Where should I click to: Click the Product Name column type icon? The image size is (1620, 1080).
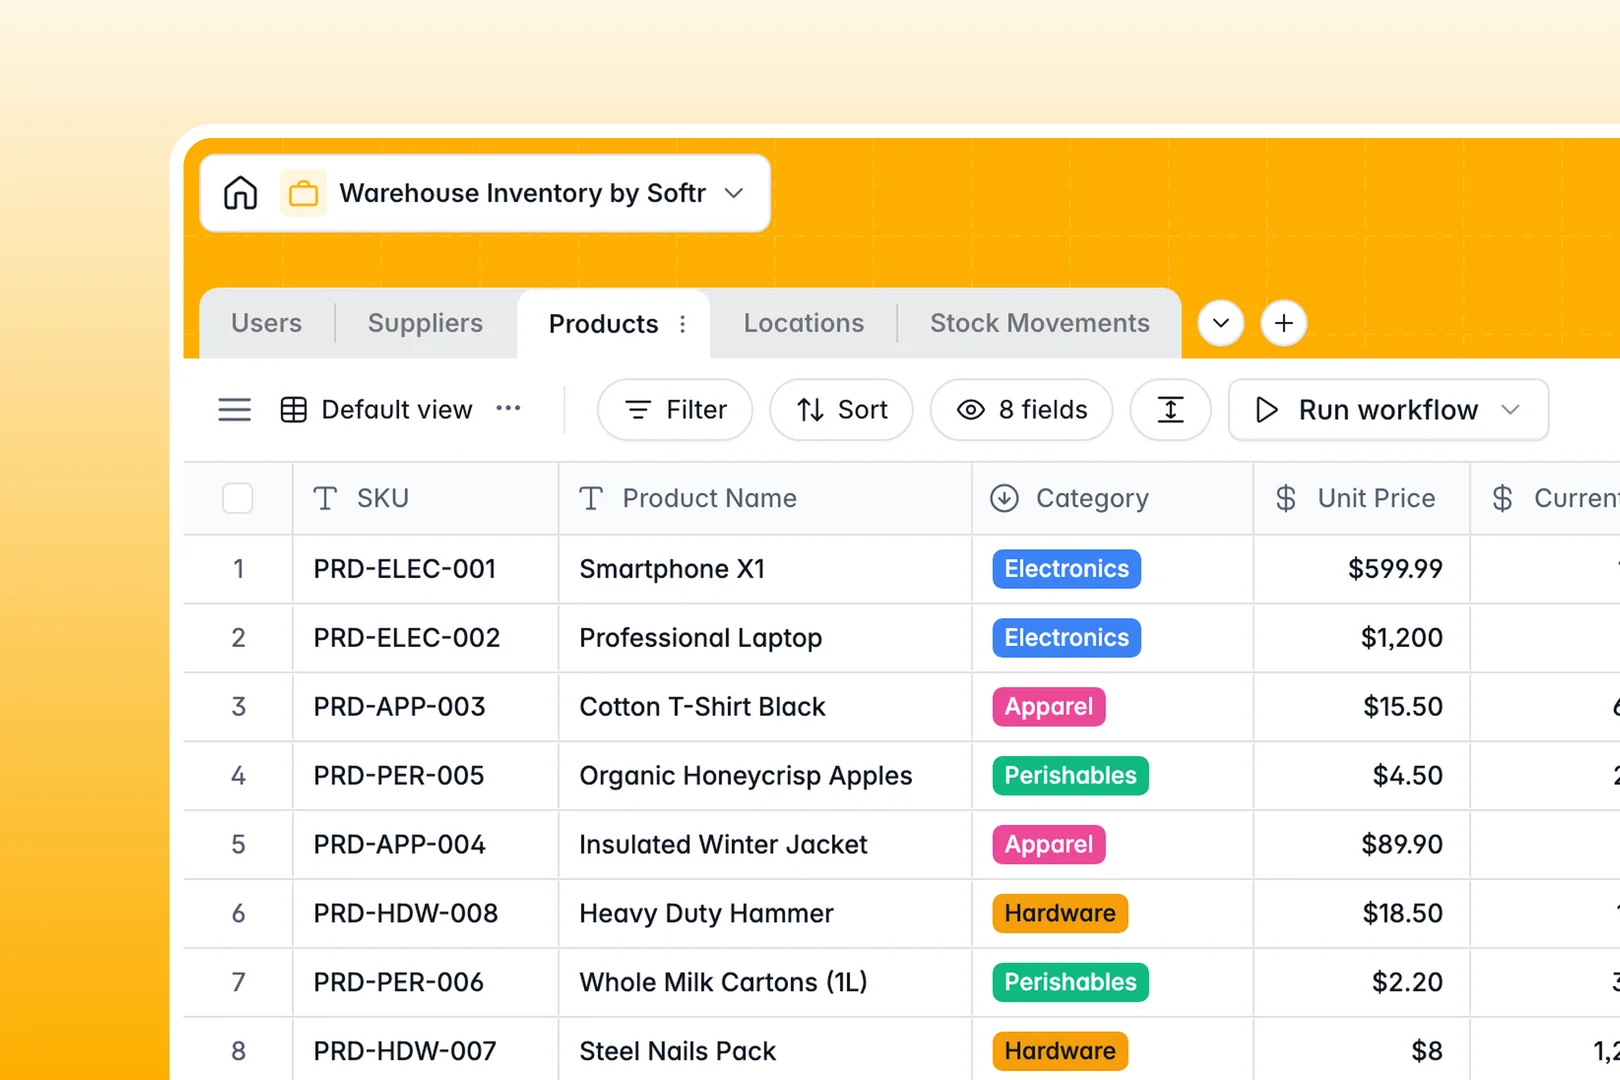click(591, 498)
